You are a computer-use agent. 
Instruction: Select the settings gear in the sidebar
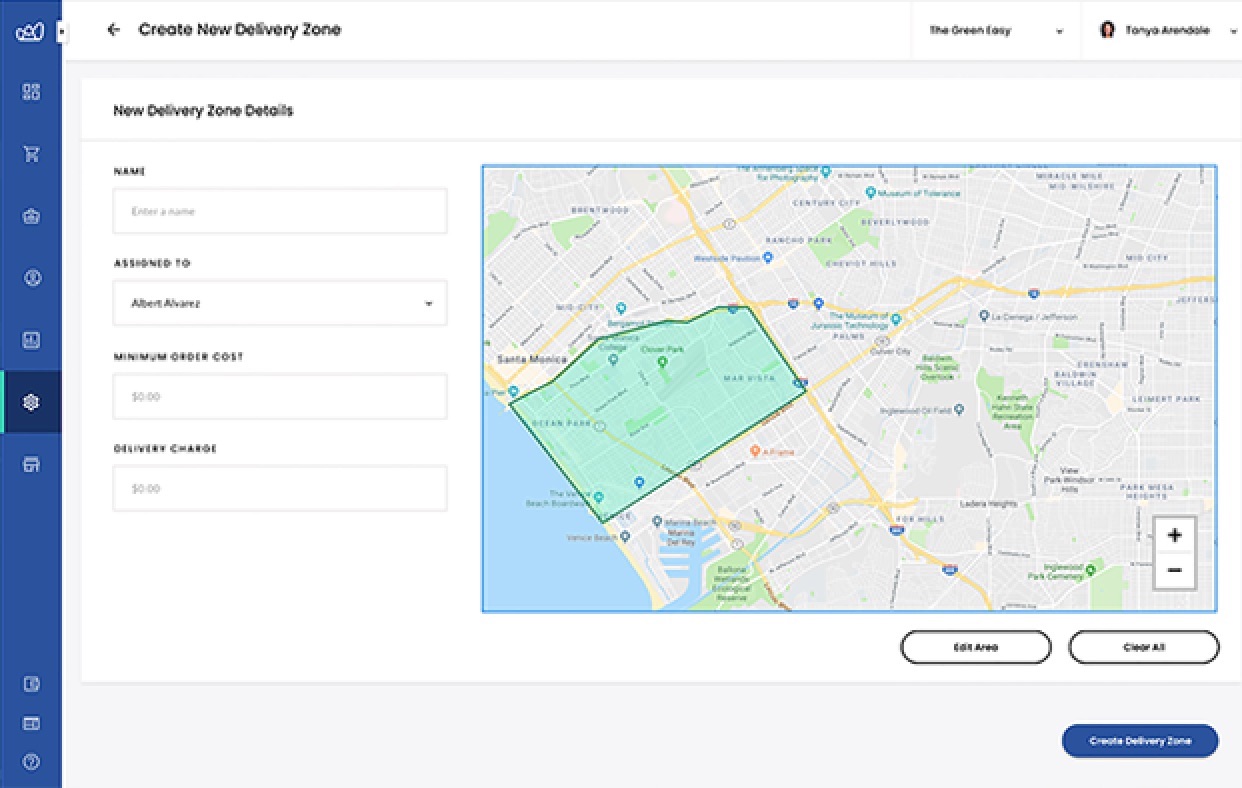31,402
